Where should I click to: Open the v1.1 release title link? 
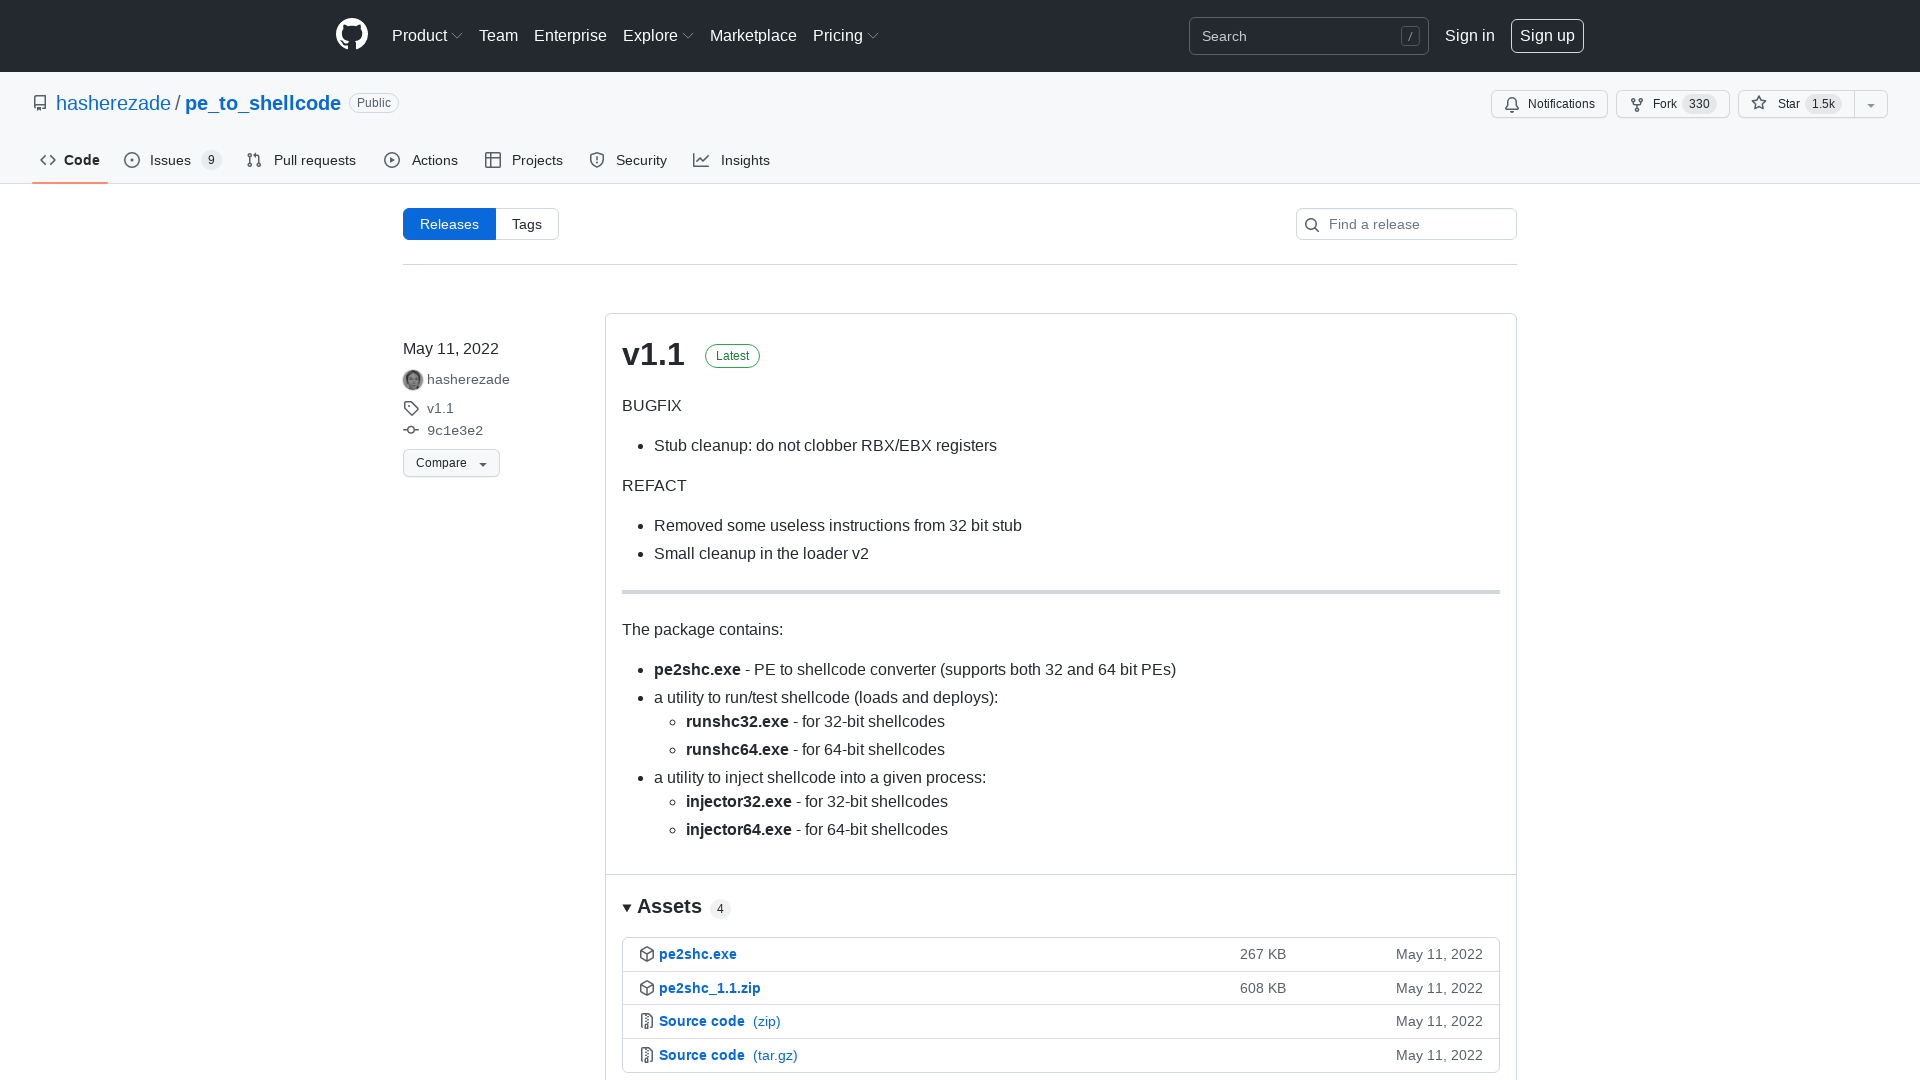point(653,354)
